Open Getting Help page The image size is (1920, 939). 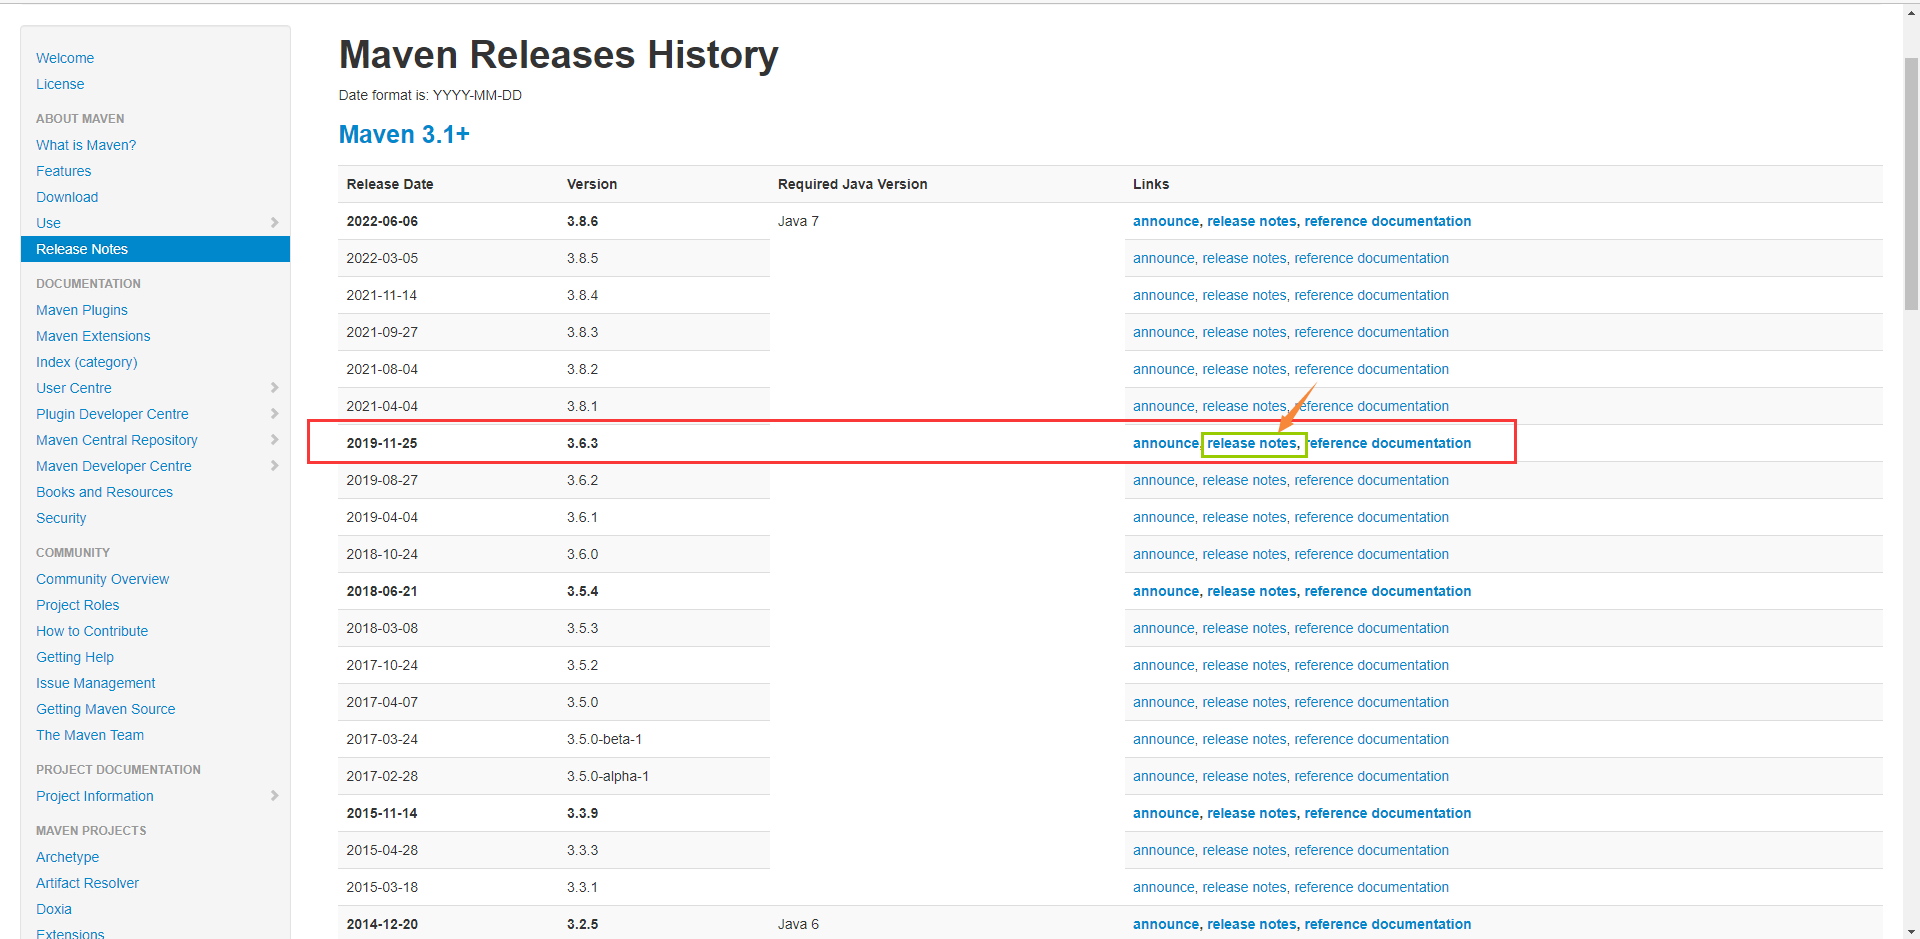point(75,657)
